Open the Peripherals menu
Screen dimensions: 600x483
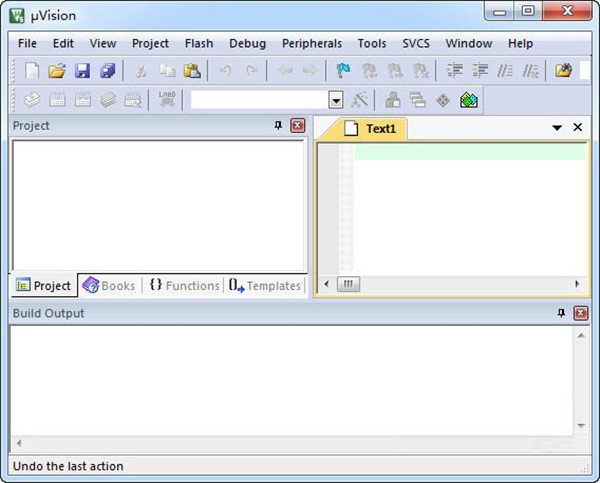(x=311, y=43)
